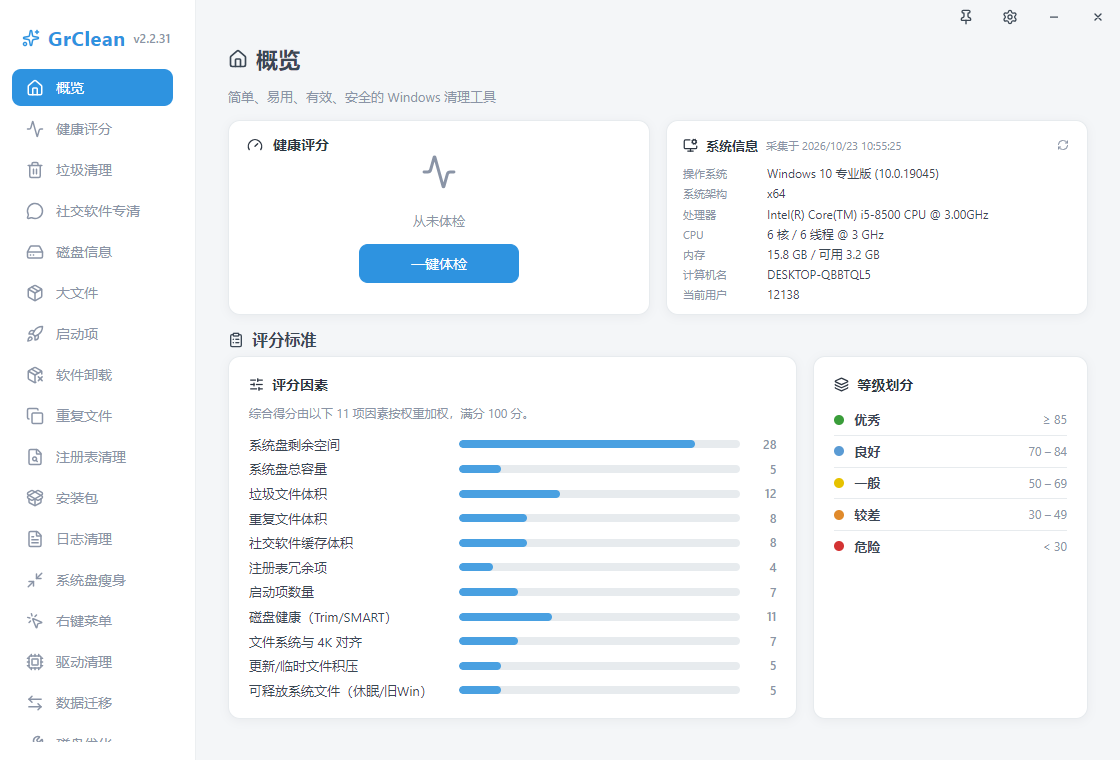
Task: Click the 日志清理 document icon
Action: click(x=35, y=539)
